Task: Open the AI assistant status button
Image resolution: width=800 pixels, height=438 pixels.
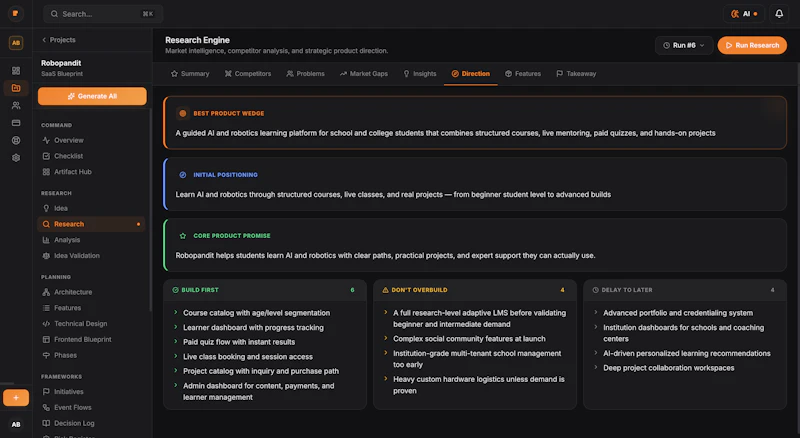Action: (744, 14)
